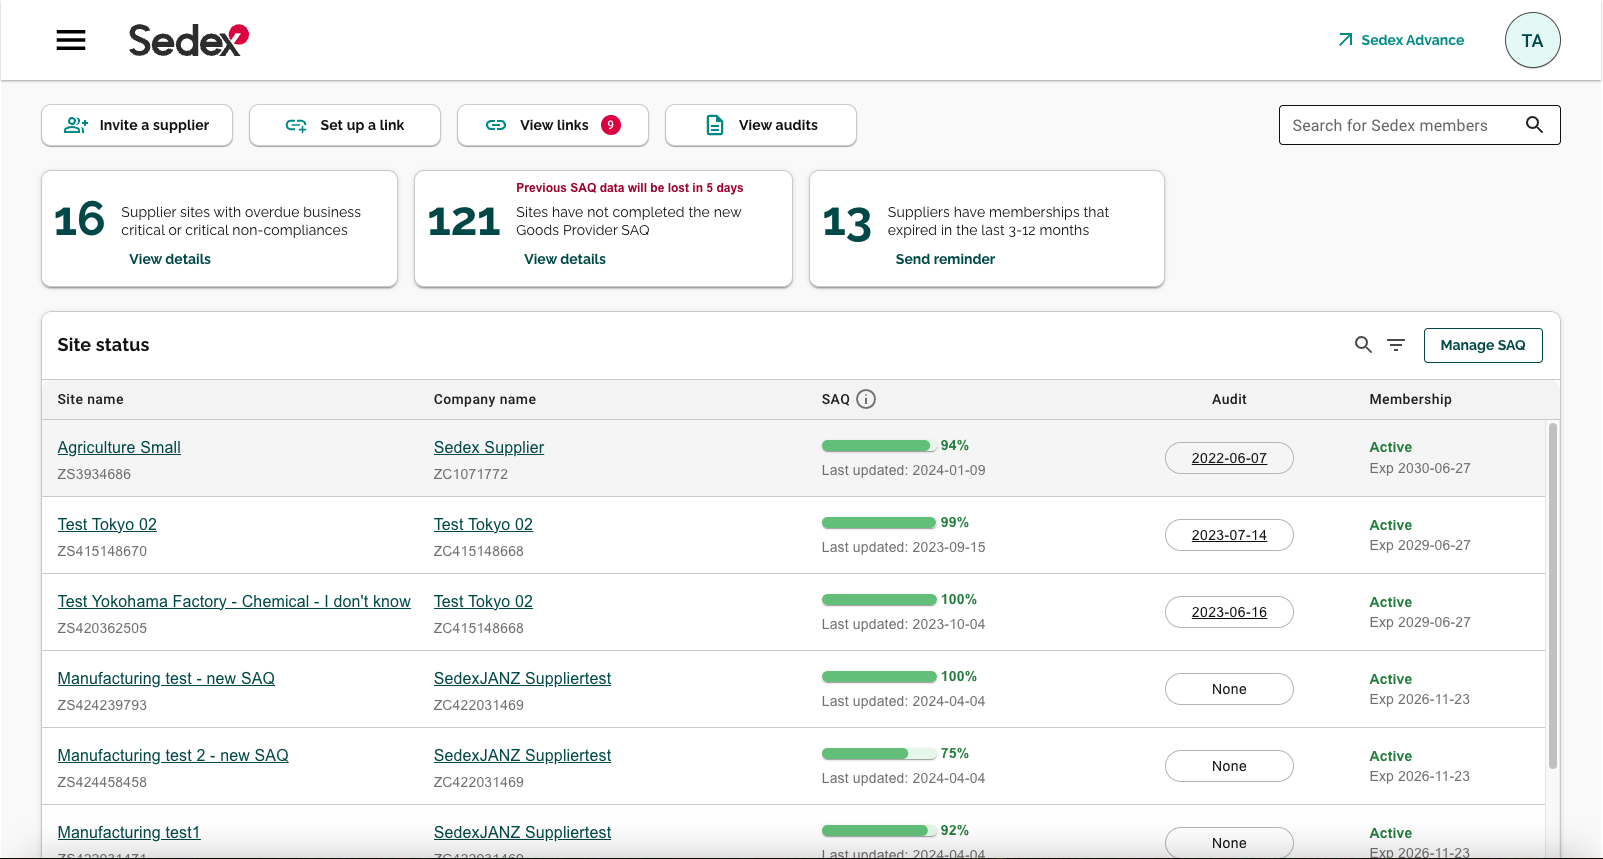Click the Last updated: 2023-10-04 text
Viewport: 1603px width, 859px height.
[903, 624]
